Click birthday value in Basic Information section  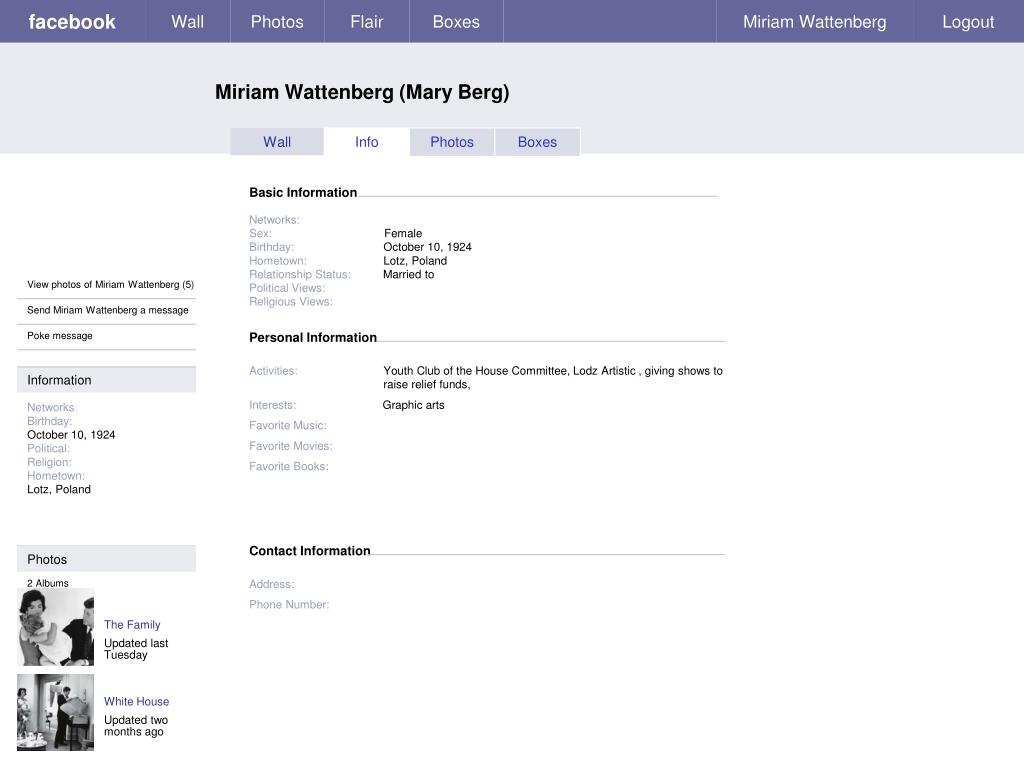(x=427, y=247)
